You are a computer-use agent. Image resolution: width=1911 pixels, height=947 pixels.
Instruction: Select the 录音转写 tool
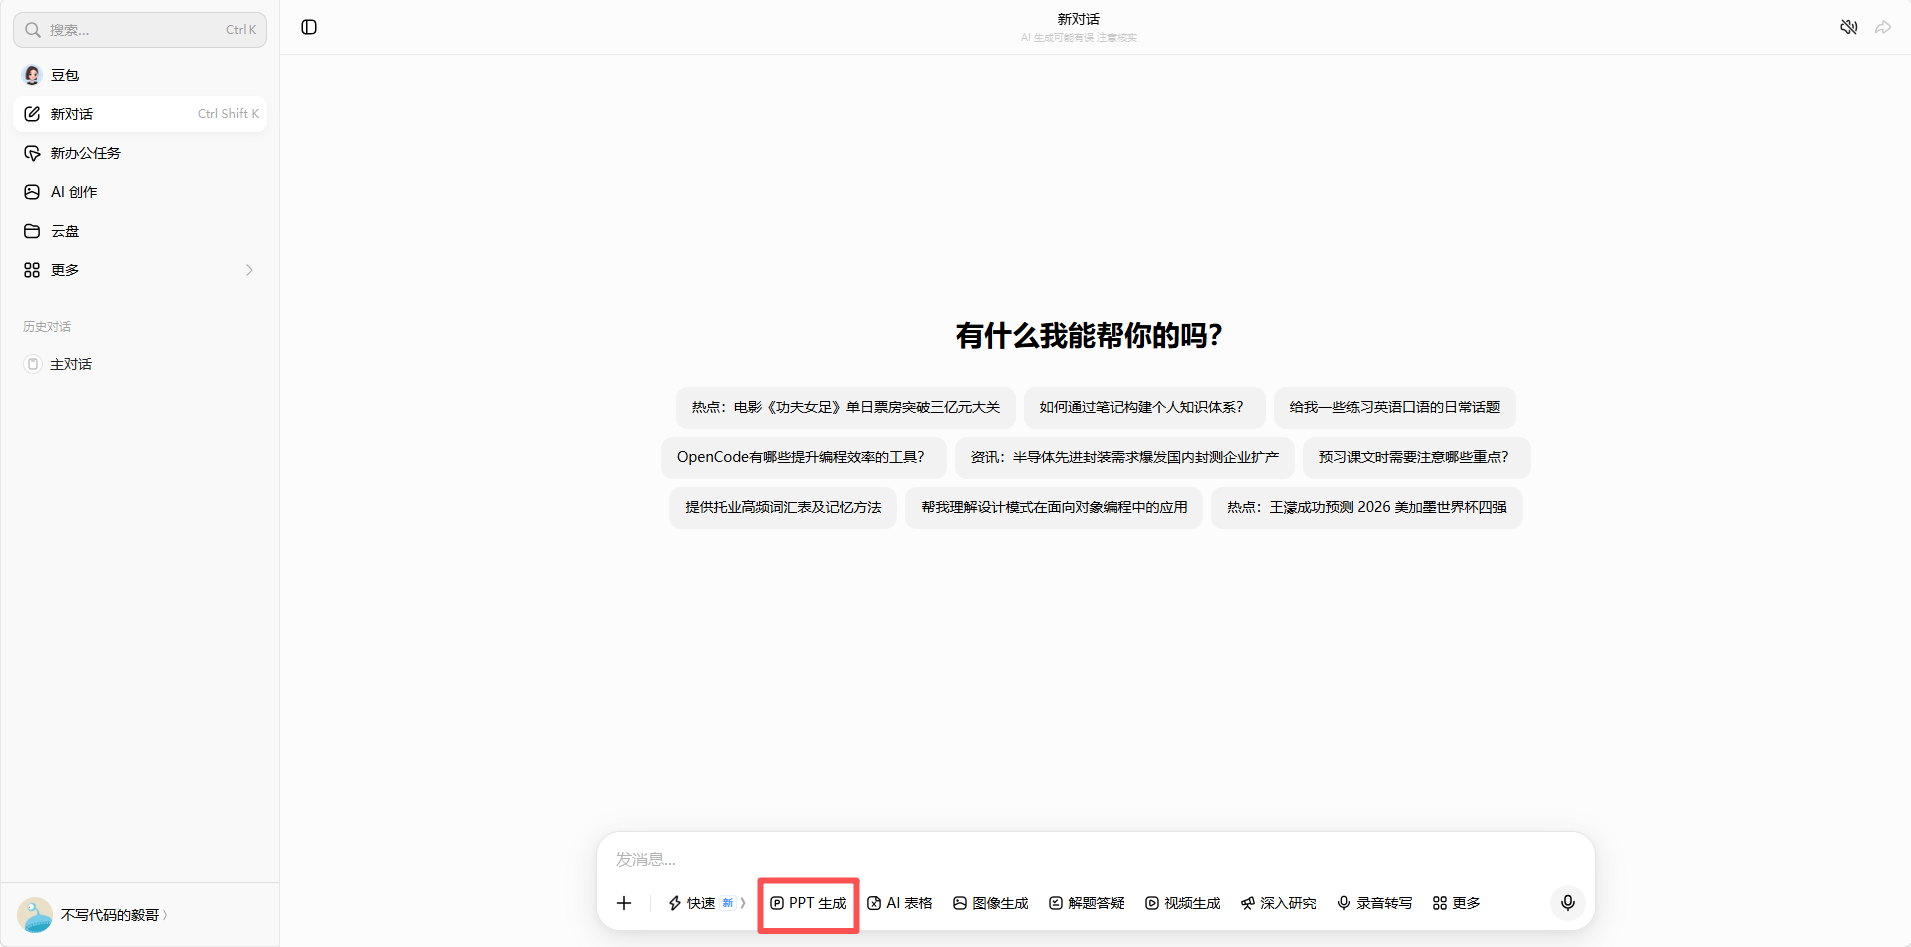(x=1375, y=903)
